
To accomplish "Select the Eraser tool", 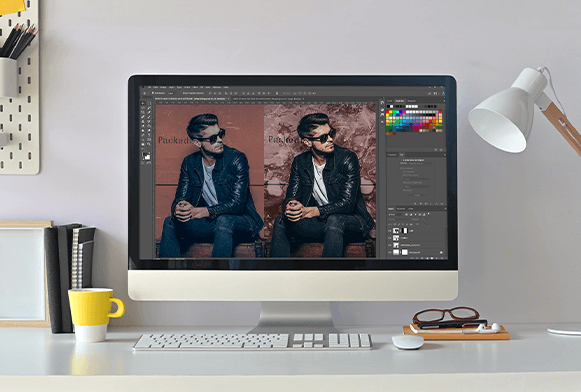I will click(x=143, y=126).
